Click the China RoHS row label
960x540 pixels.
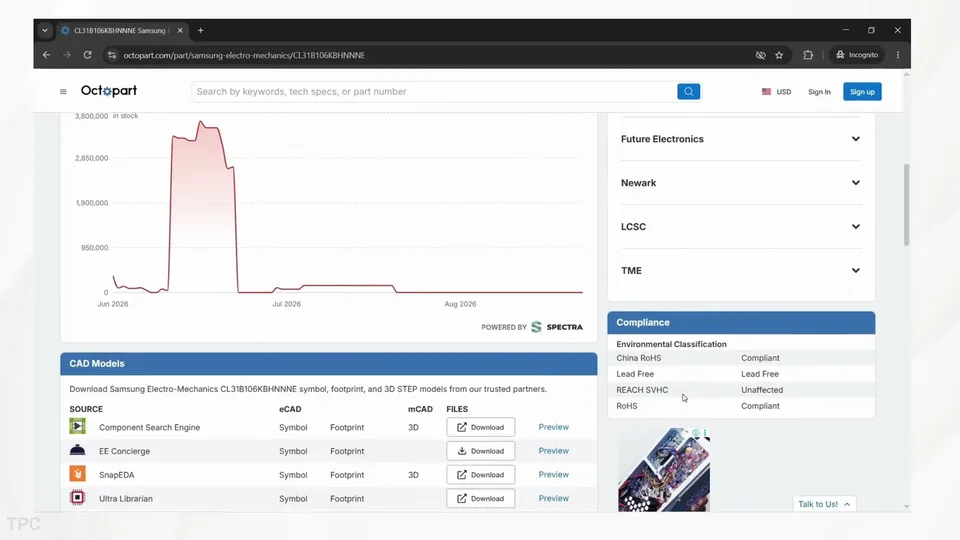point(639,358)
